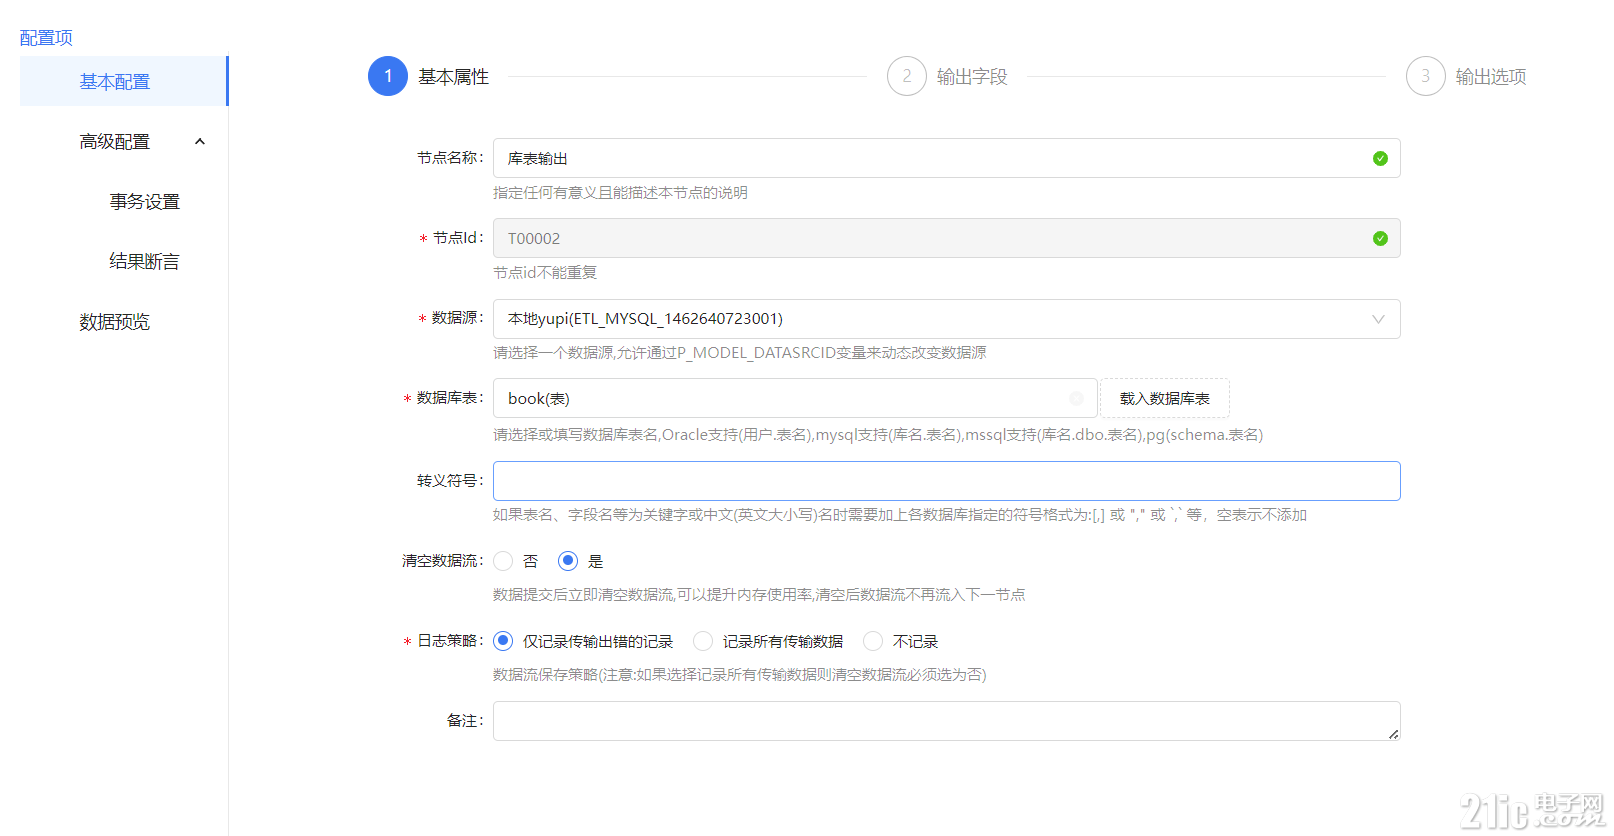Focus the 转义符号 input field

(x=946, y=481)
